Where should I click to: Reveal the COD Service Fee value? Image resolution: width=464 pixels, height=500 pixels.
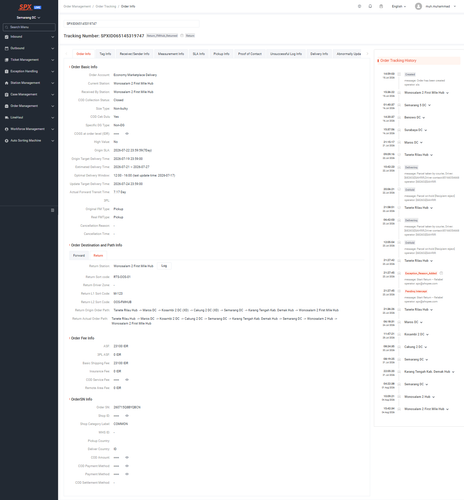pyautogui.click(x=127, y=380)
